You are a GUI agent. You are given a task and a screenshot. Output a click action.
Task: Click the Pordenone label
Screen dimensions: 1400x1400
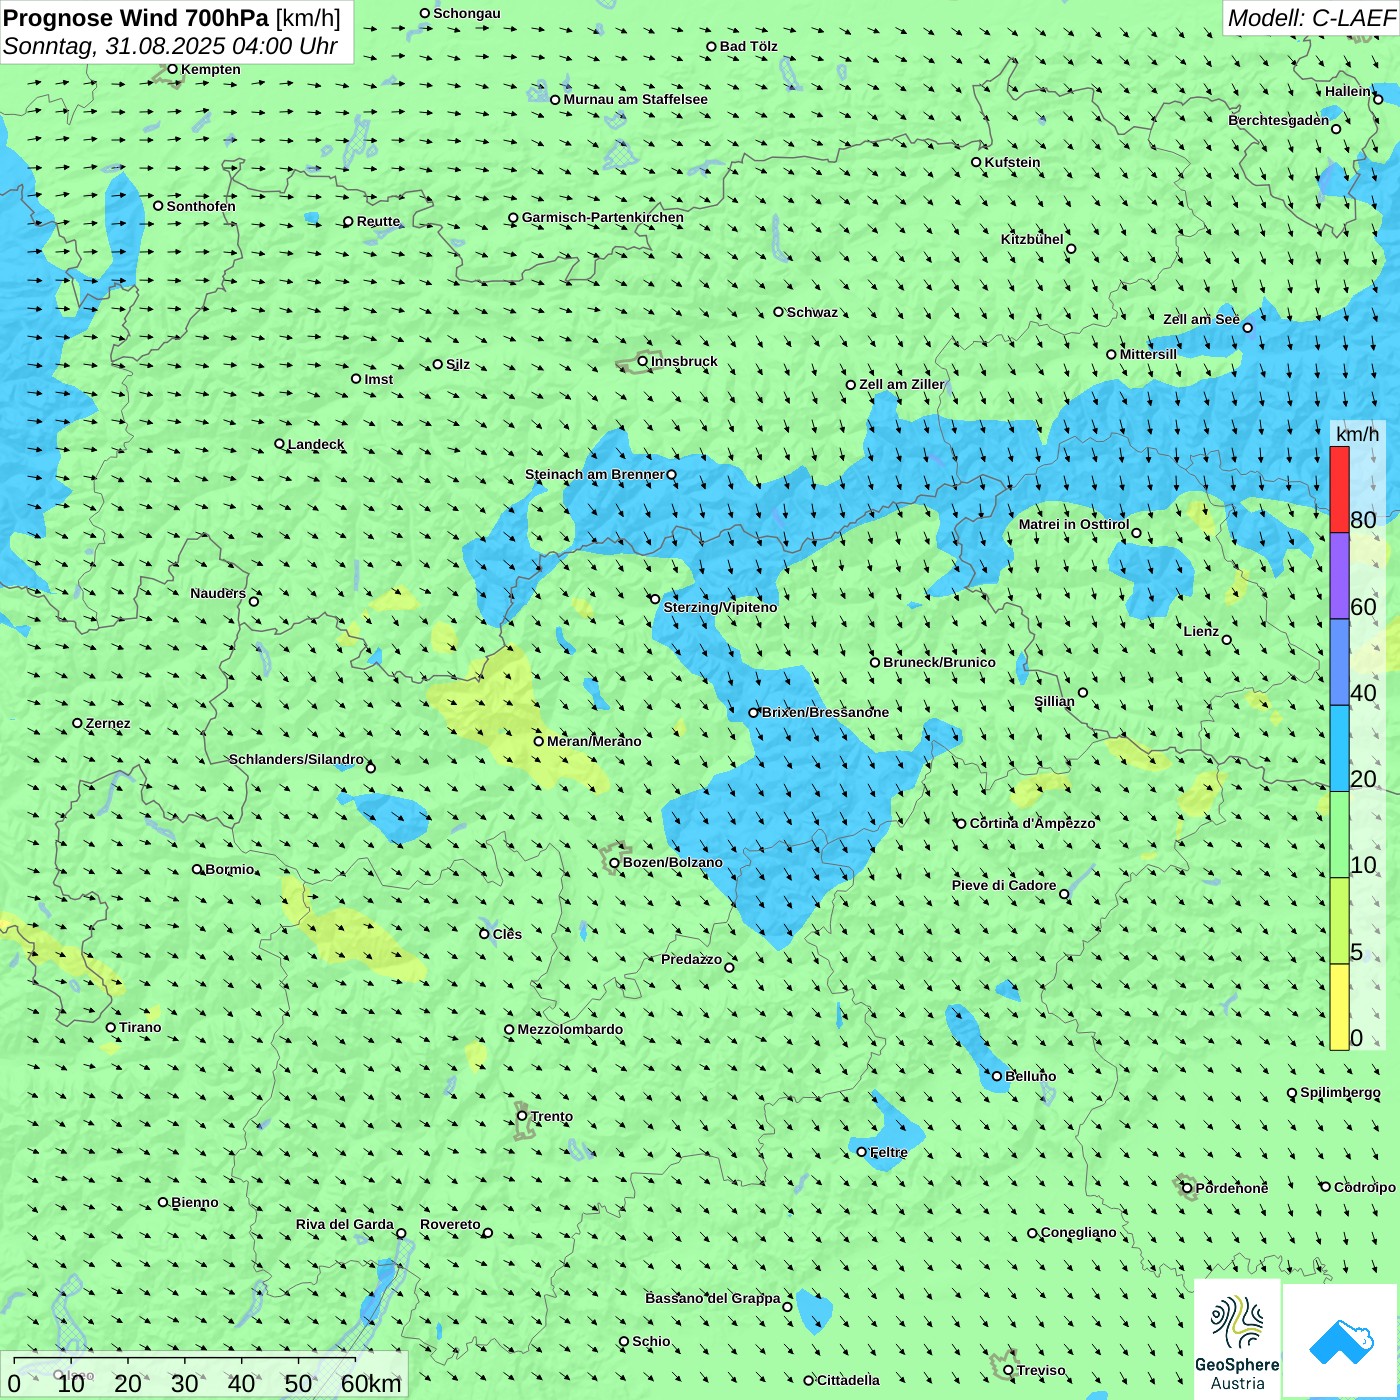click(x=1232, y=1188)
